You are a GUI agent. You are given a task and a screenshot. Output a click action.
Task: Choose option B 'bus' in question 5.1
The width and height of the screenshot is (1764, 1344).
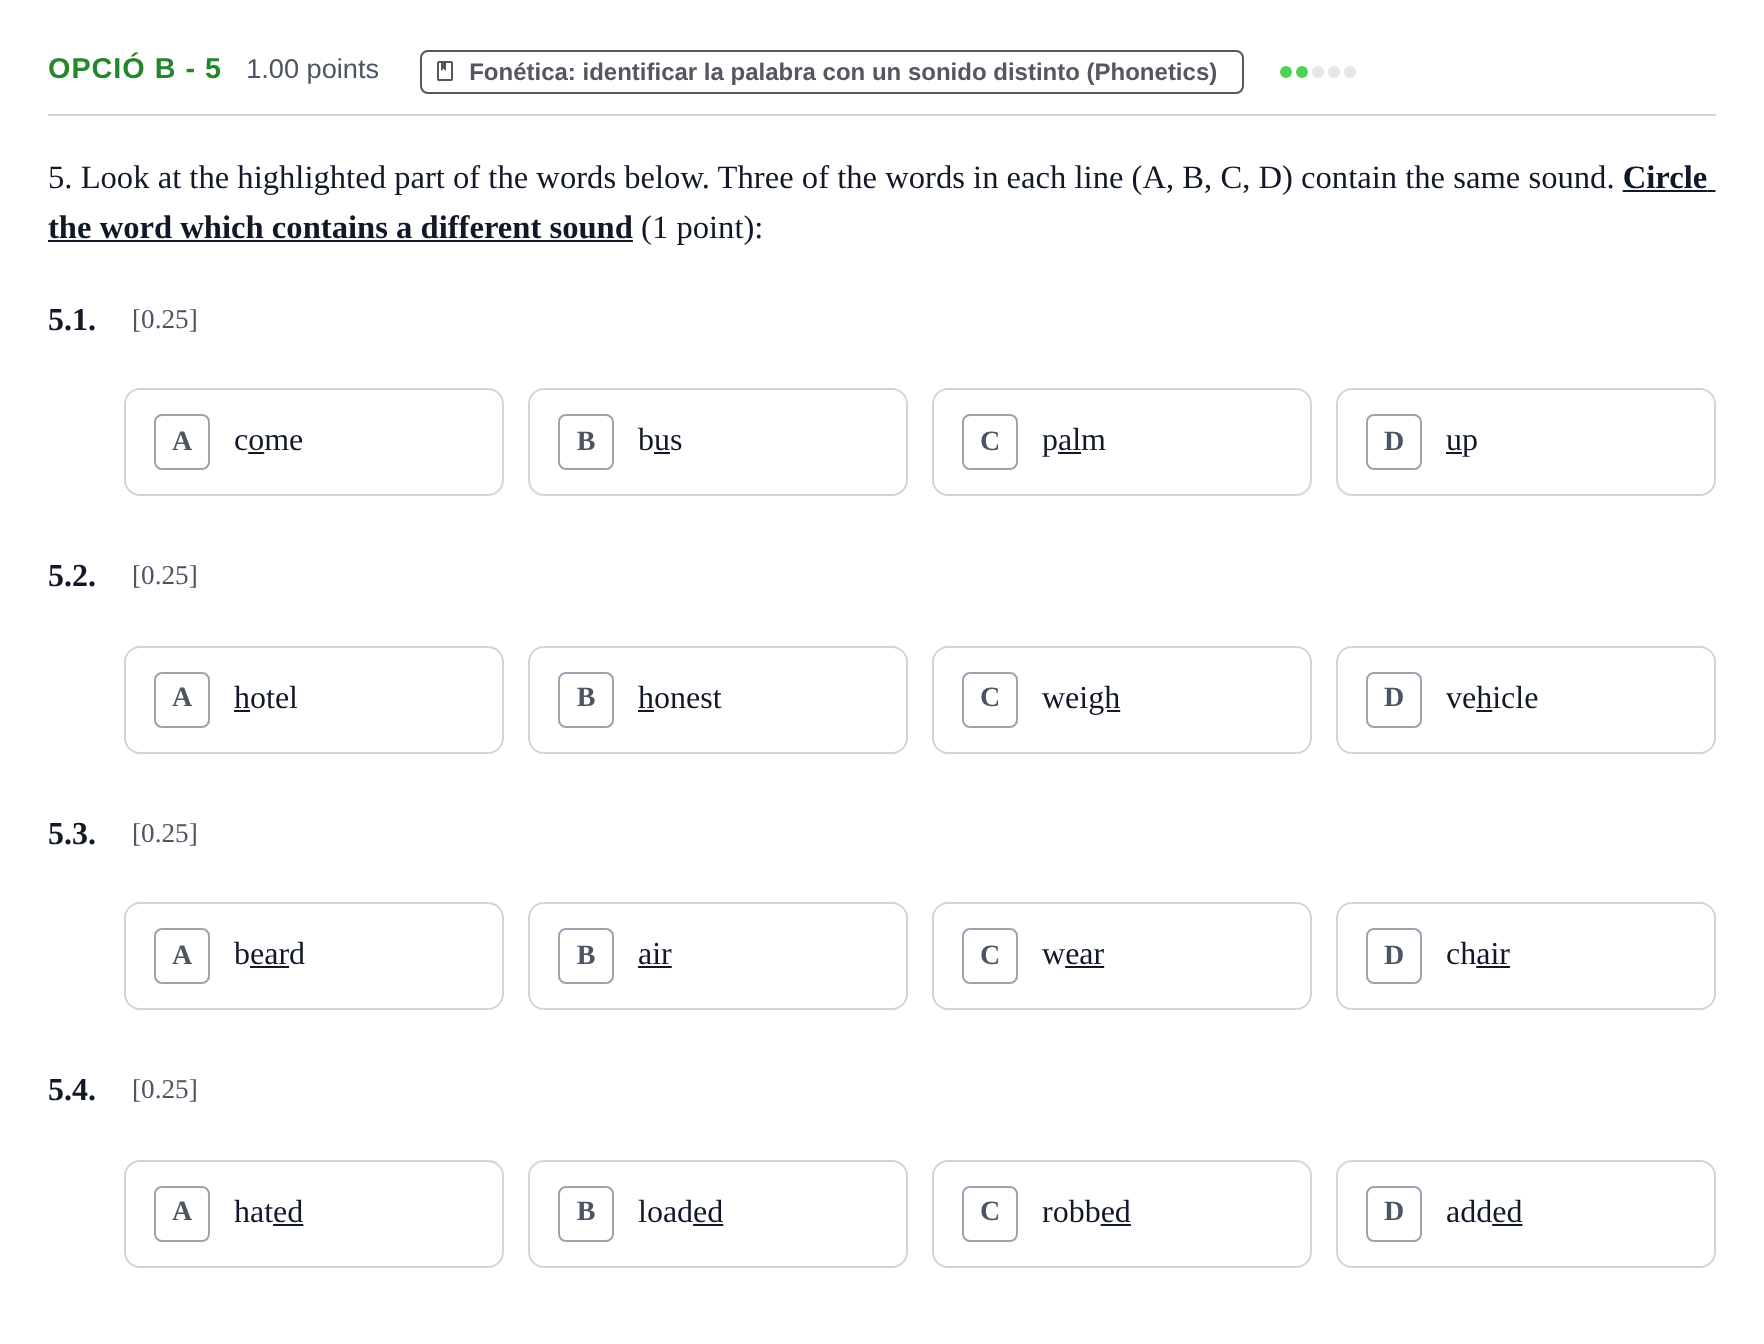click(718, 442)
